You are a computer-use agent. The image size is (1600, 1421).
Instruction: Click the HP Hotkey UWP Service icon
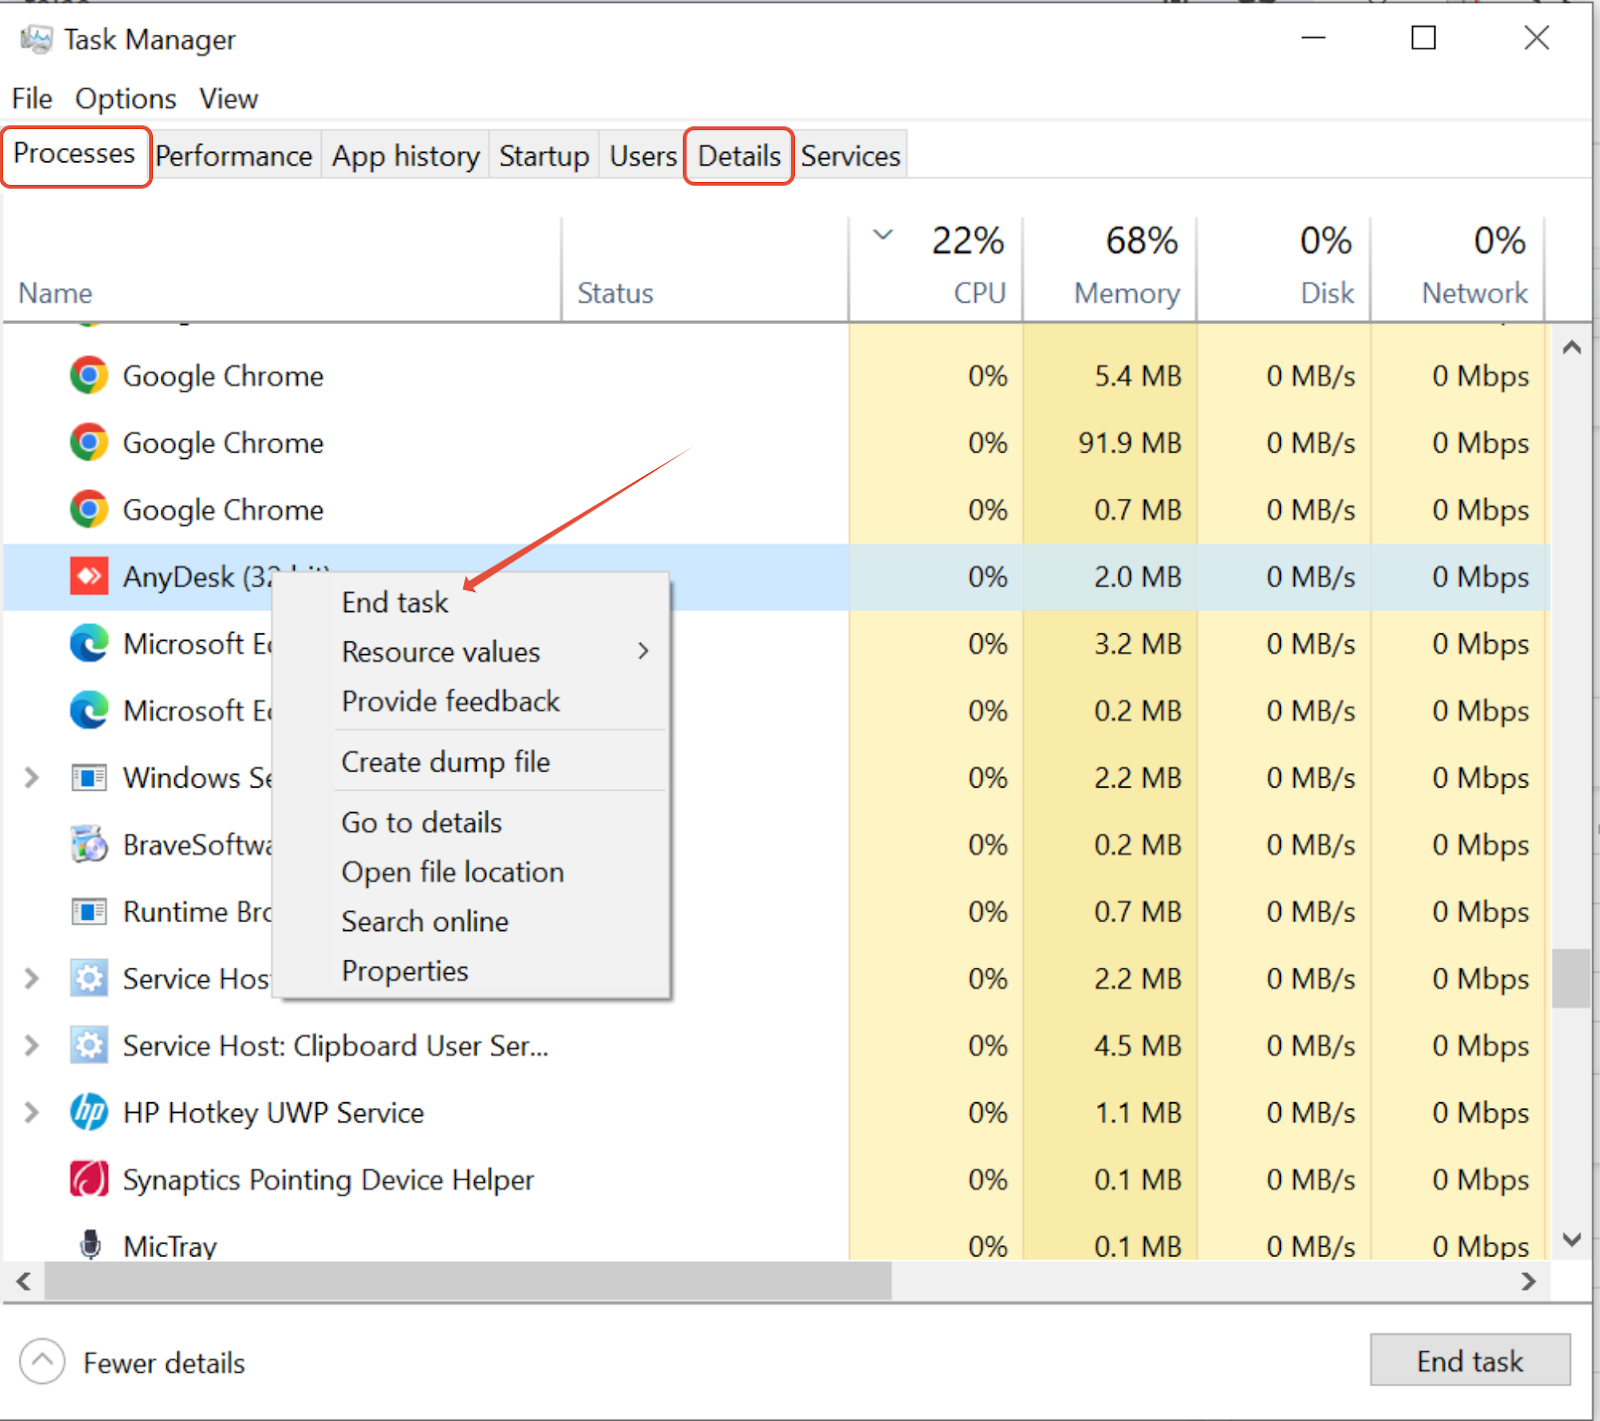tap(89, 1113)
